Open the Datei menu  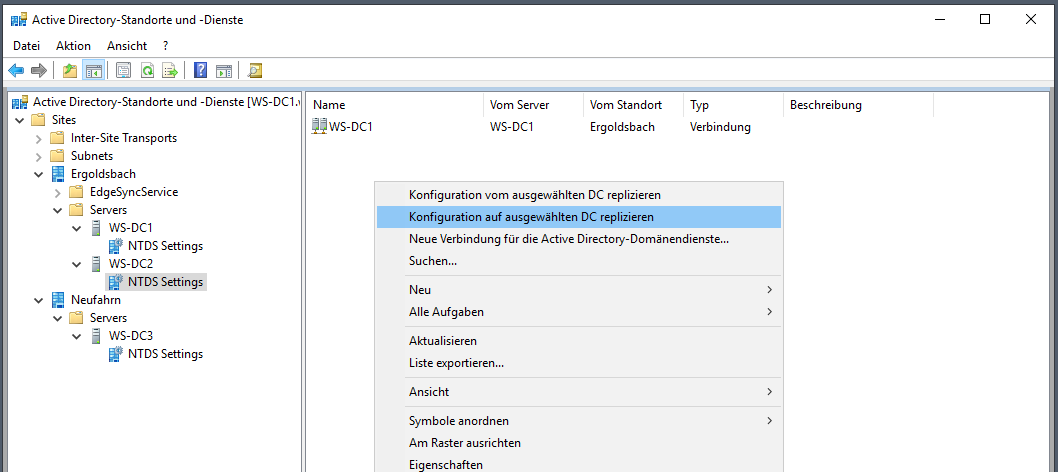point(26,46)
